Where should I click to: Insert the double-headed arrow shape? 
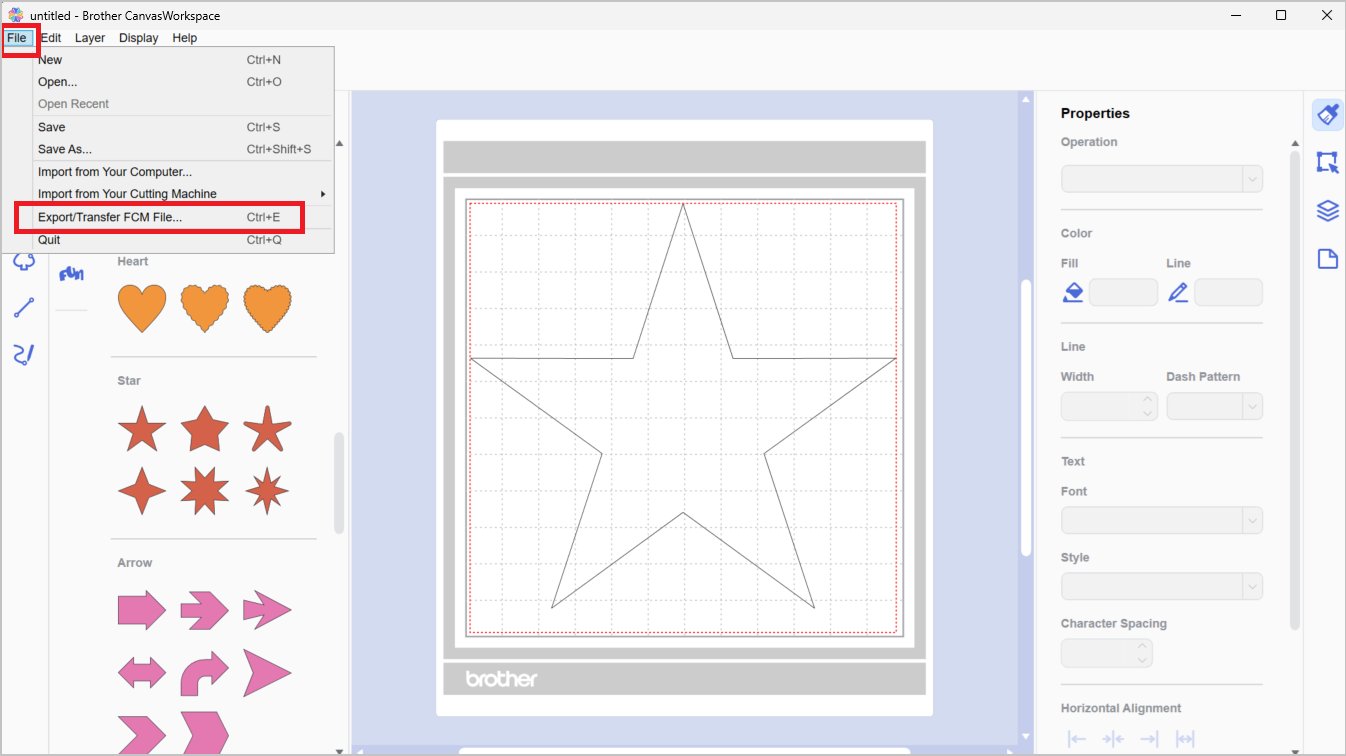click(x=142, y=672)
